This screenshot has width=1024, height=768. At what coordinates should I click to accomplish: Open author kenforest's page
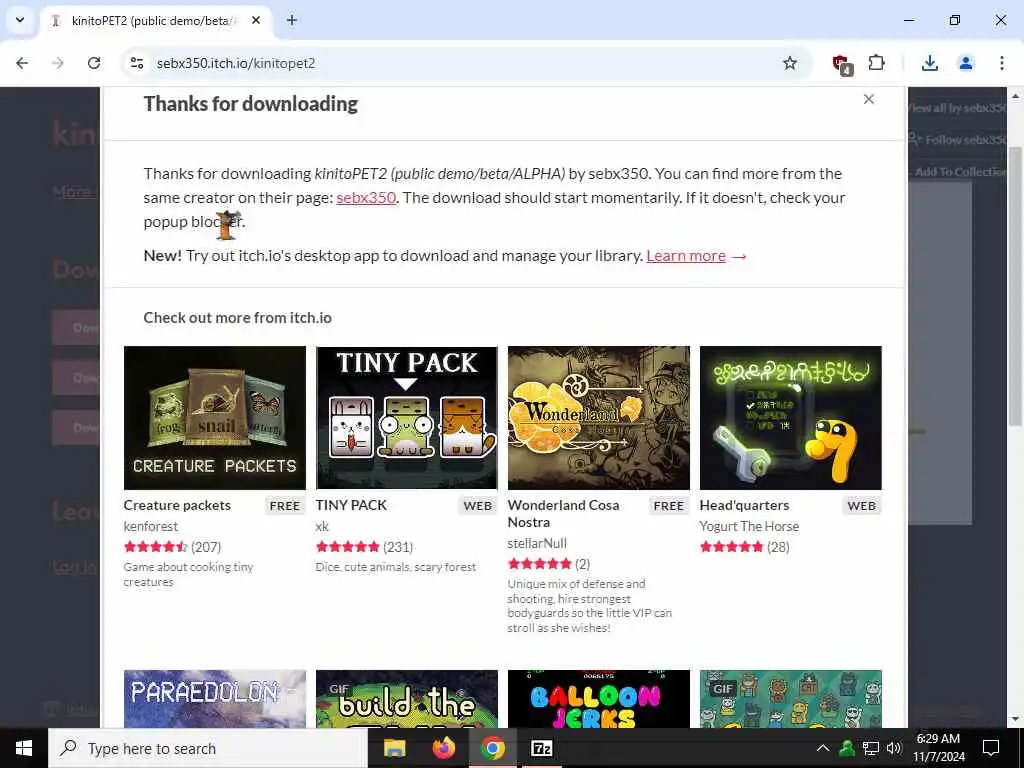[x=151, y=526]
